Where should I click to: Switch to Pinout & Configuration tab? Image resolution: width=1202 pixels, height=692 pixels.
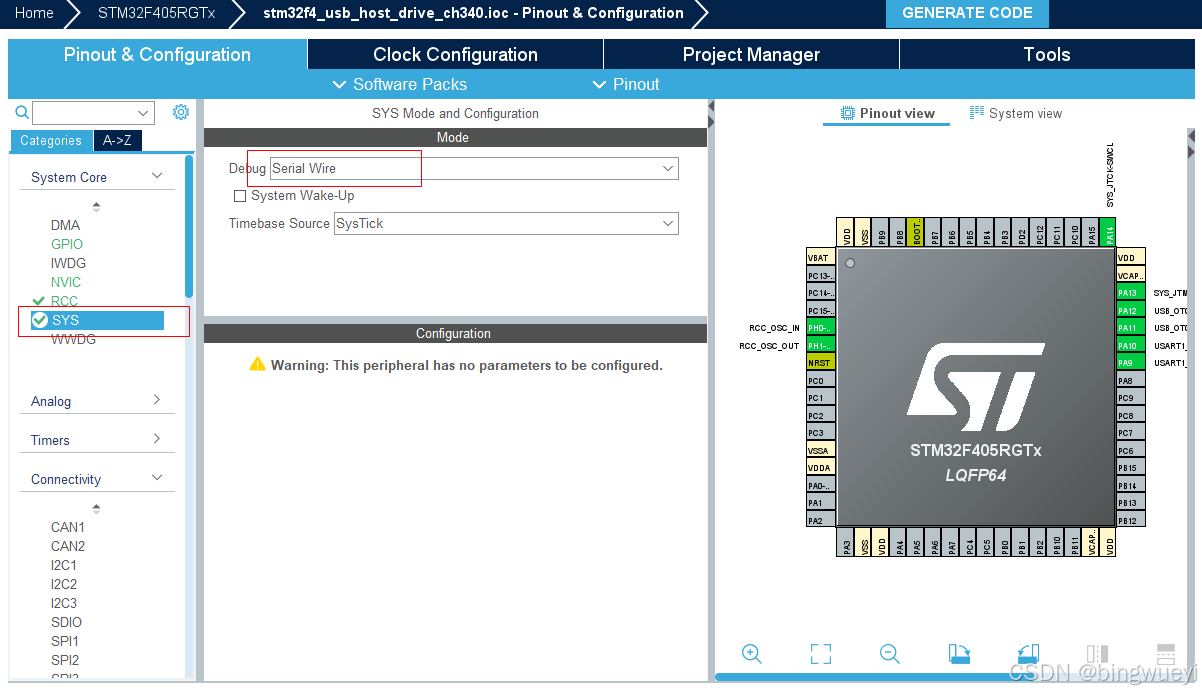157,54
